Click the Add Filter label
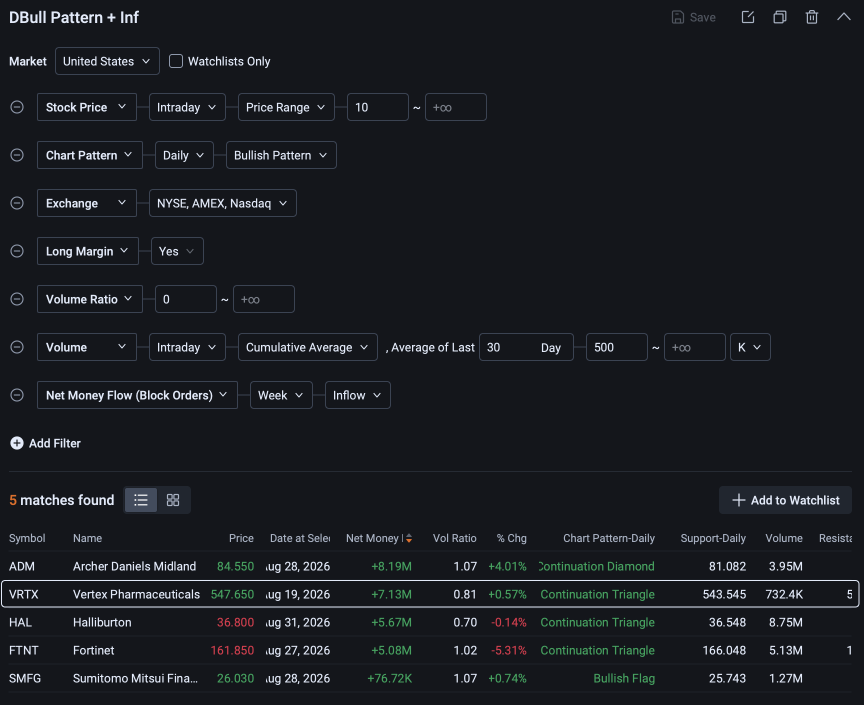 coord(55,443)
